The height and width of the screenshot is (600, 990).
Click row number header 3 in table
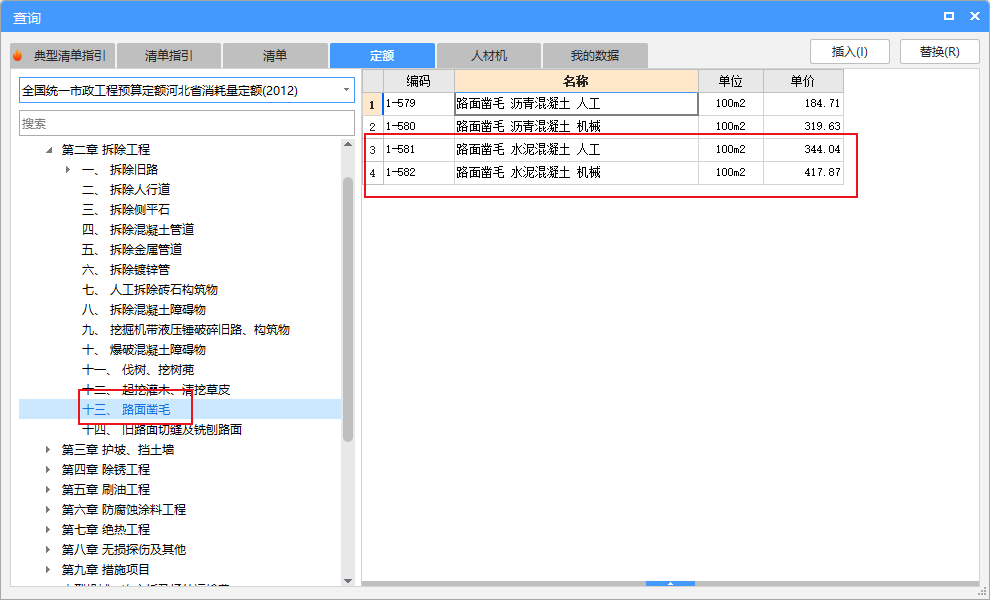point(373,150)
